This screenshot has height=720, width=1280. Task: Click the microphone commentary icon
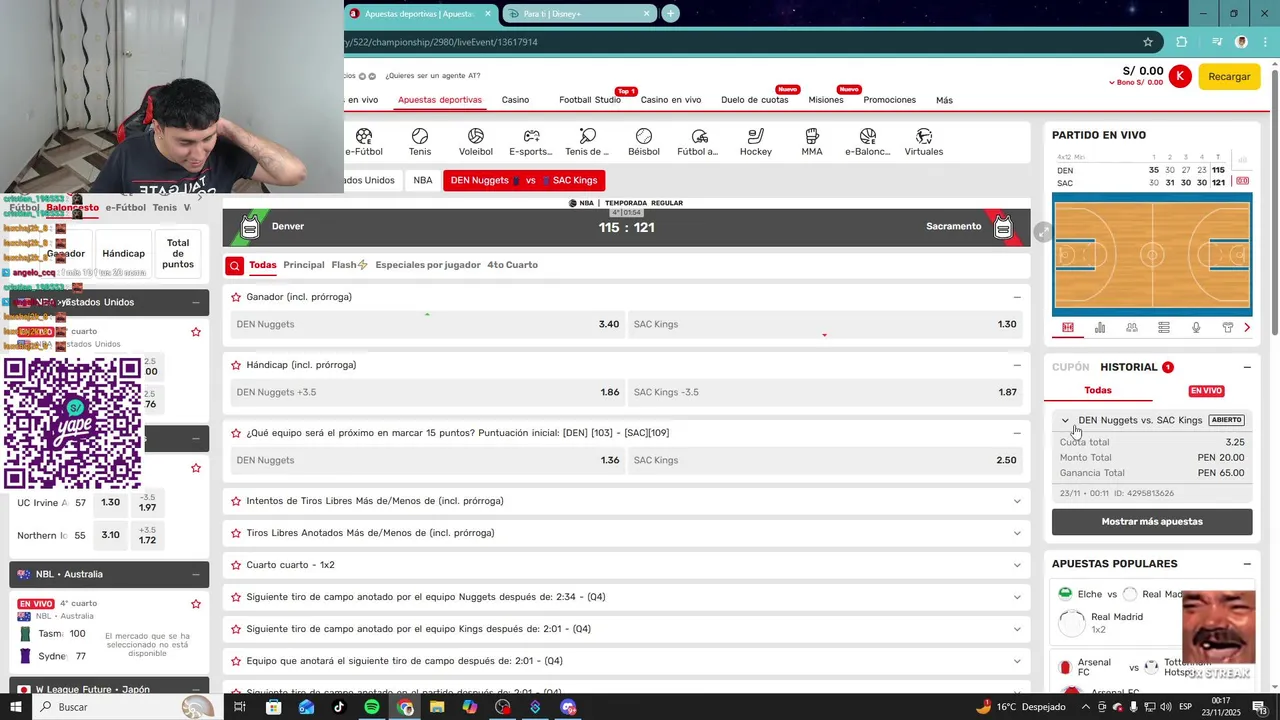pos(1196,327)
